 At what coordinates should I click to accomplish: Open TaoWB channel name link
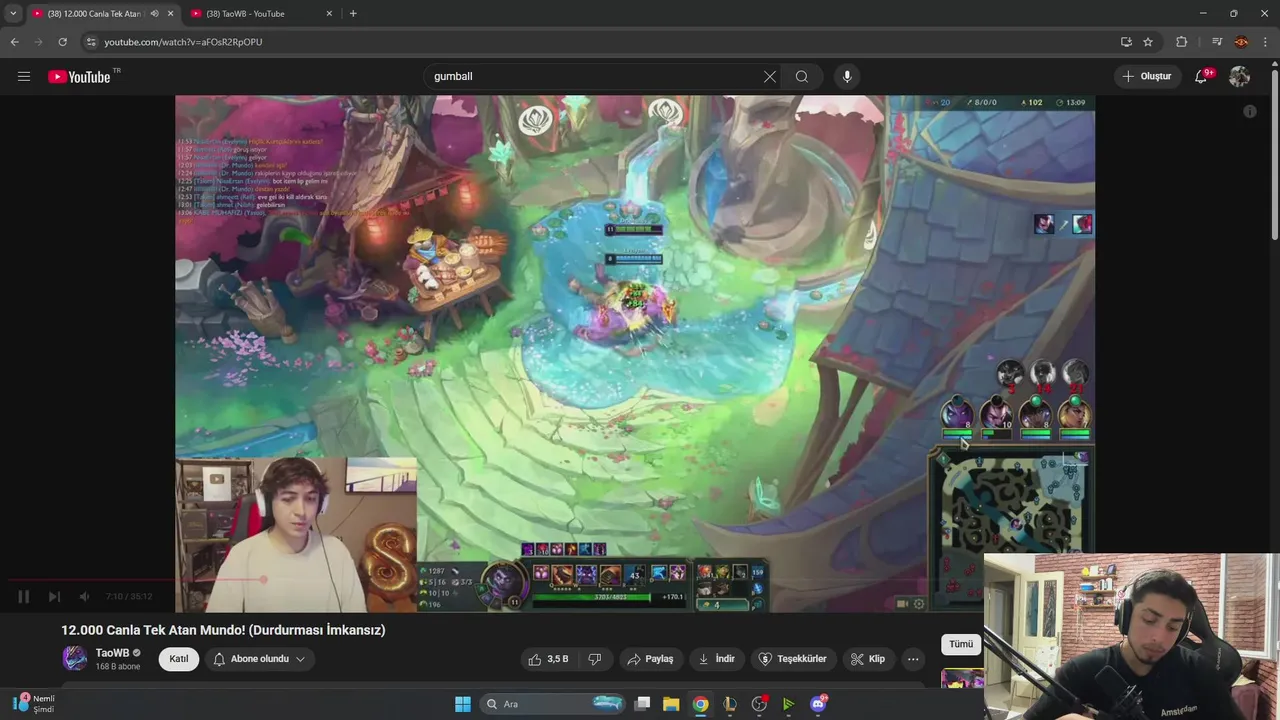tap(112, 653)
